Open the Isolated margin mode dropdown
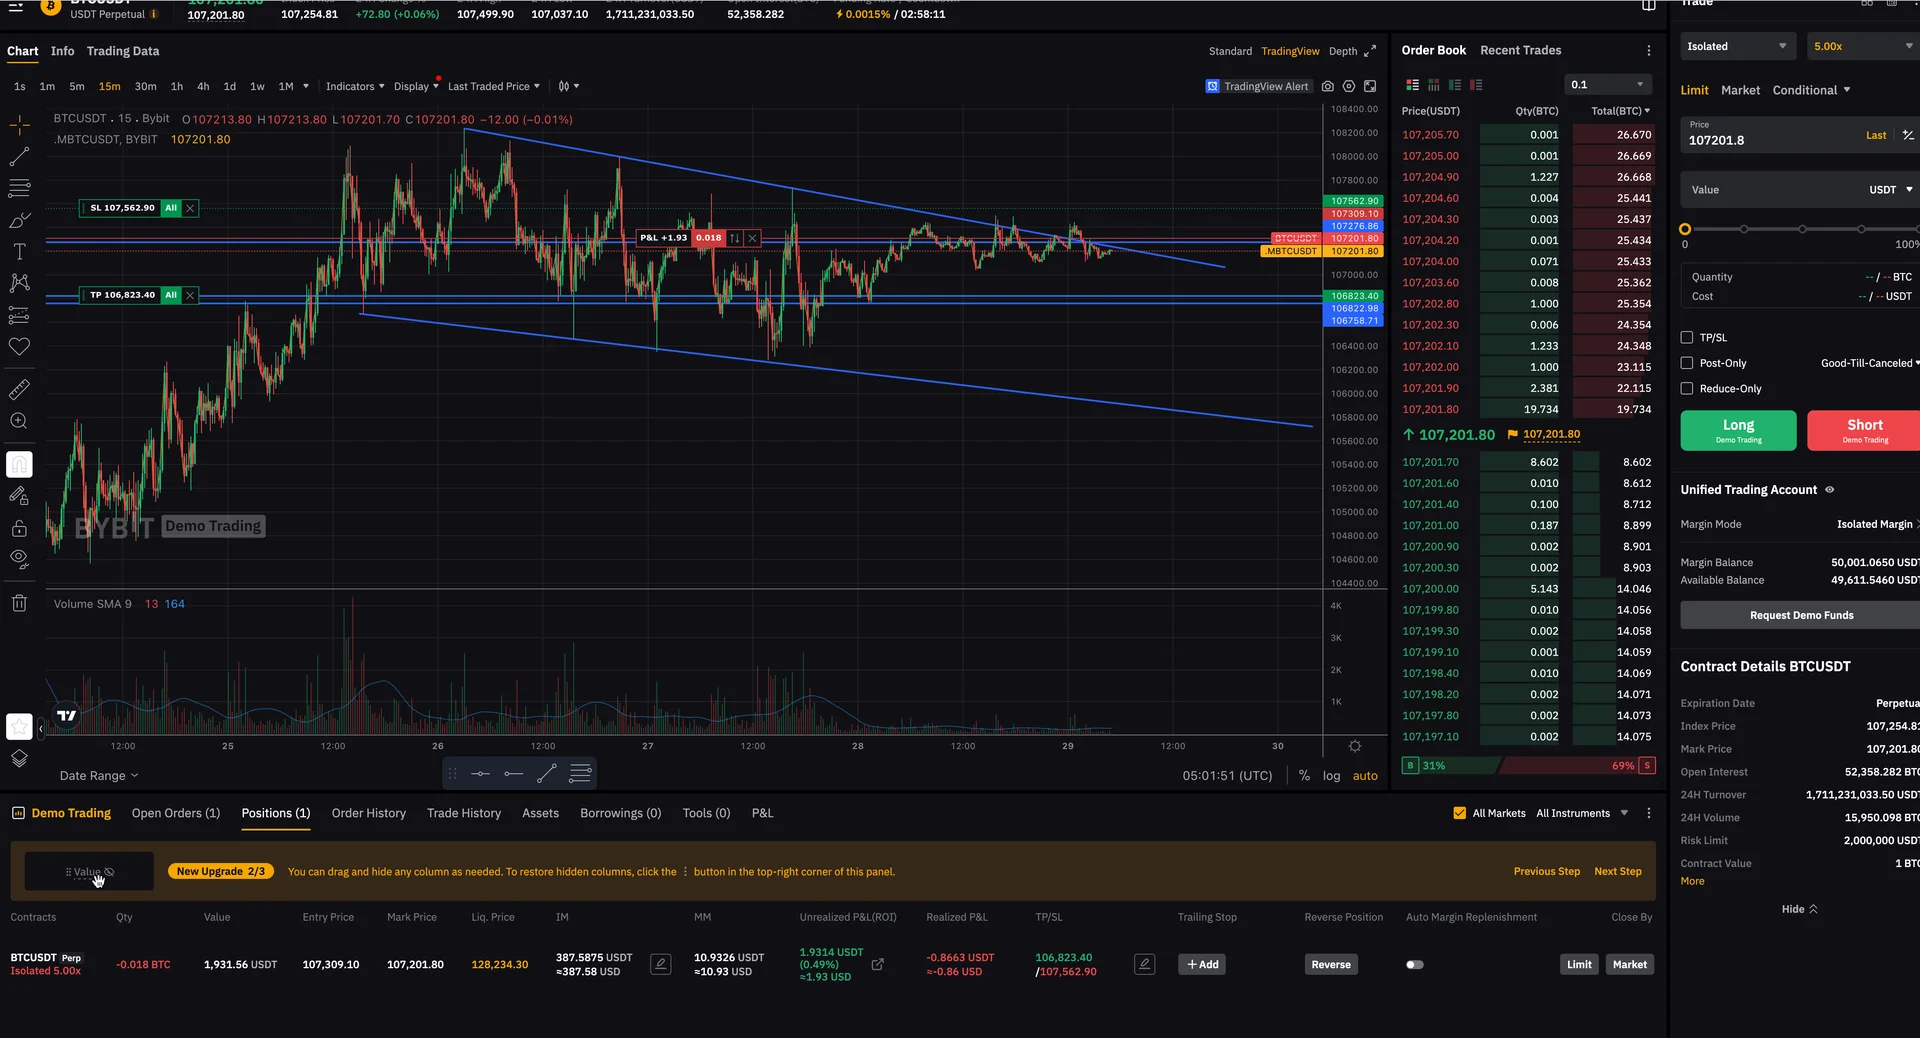Screen dimensions: 1920x1038 (1738, 46)
